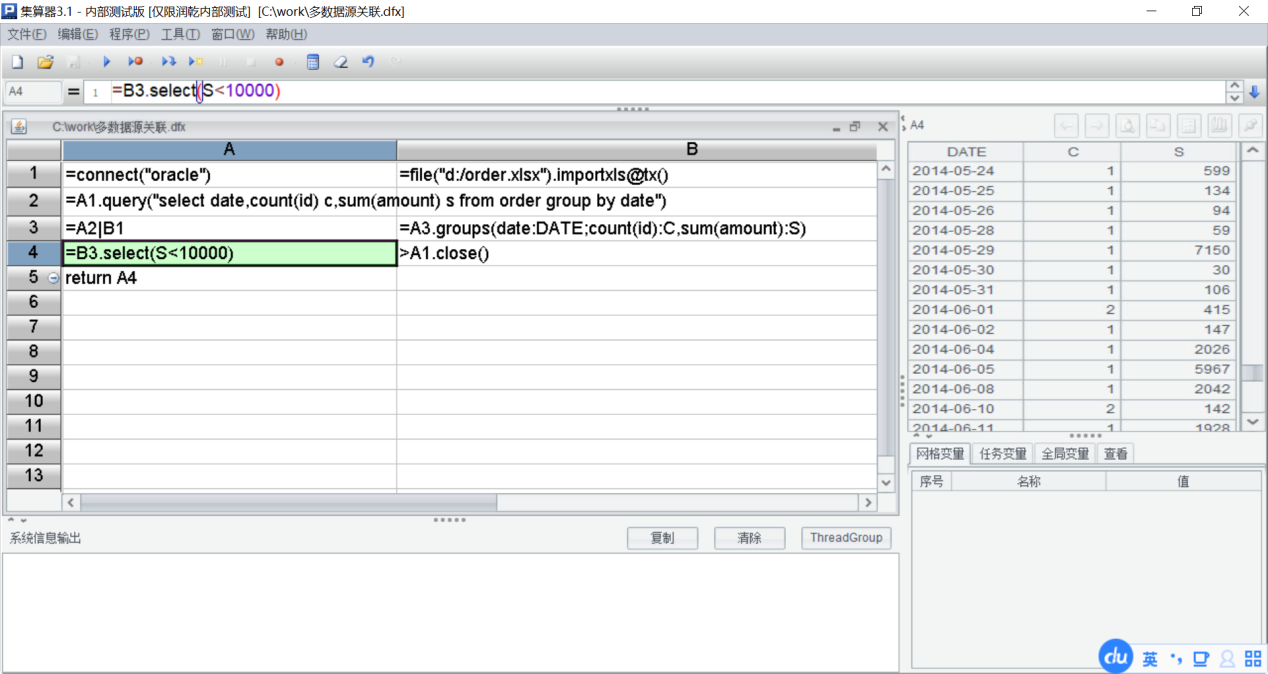Open the 程序 menu

tap(129, 34)
